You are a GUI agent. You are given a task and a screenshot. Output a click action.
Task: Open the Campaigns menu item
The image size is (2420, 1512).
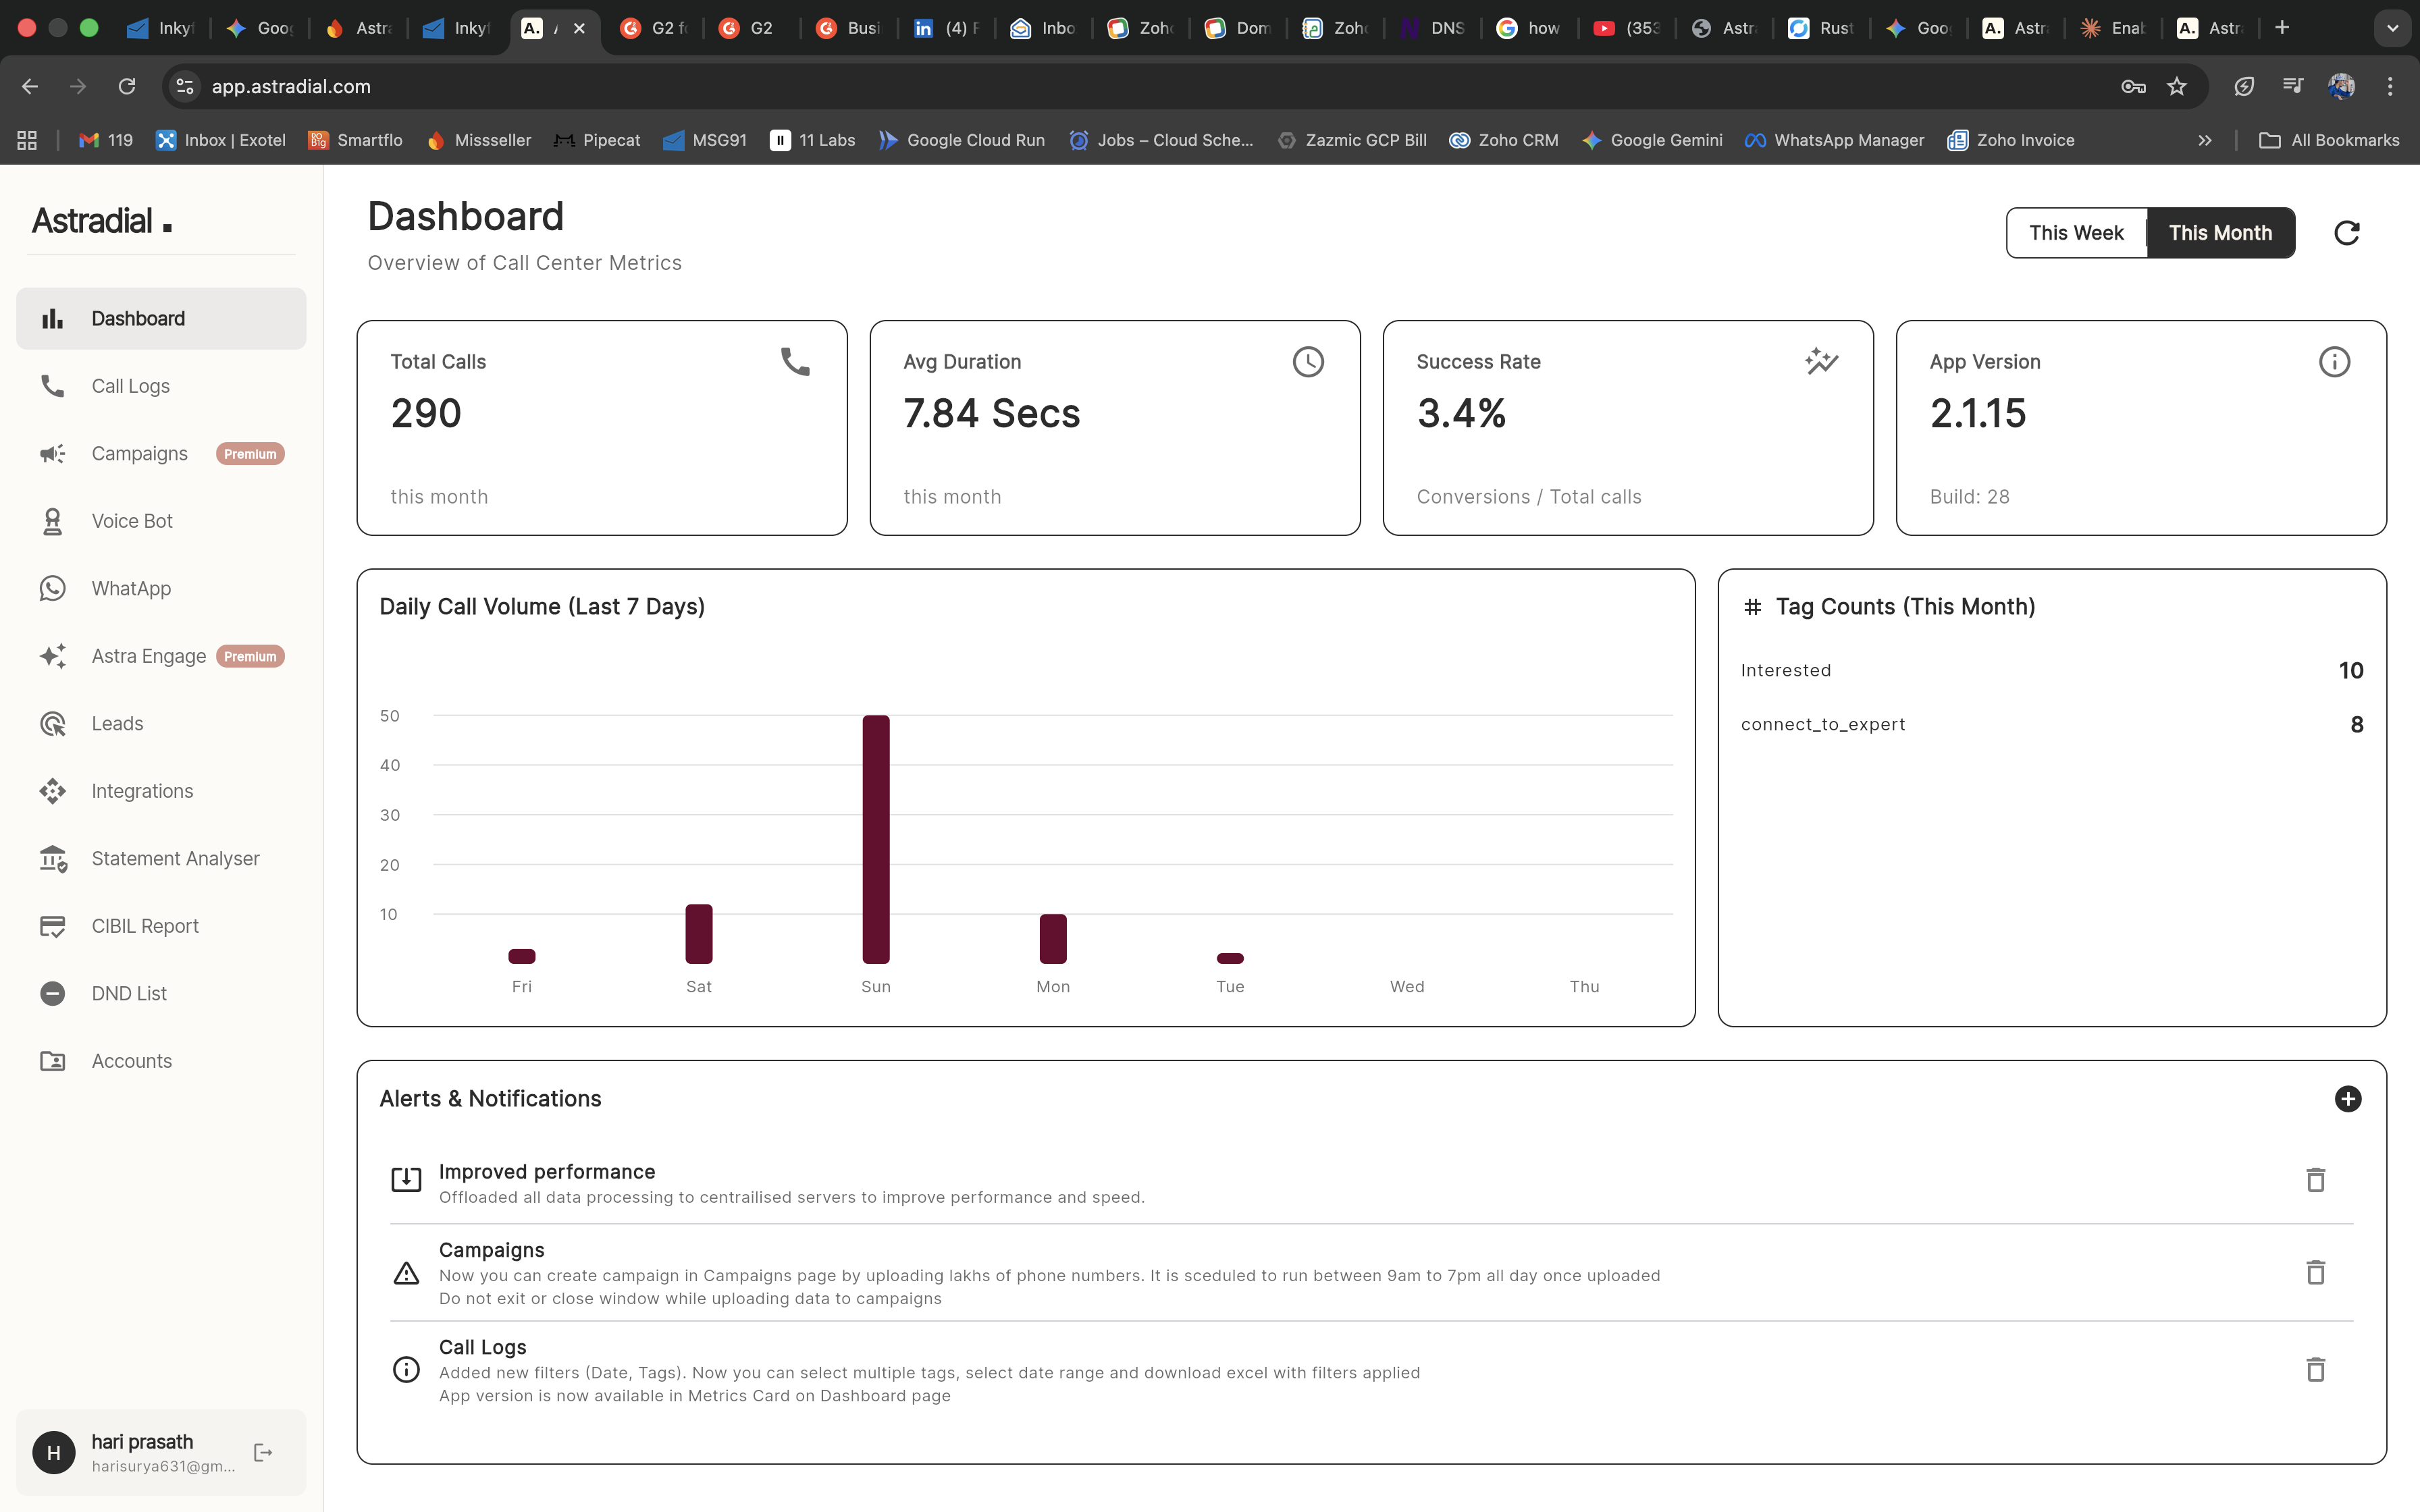[x=139, y=454]
